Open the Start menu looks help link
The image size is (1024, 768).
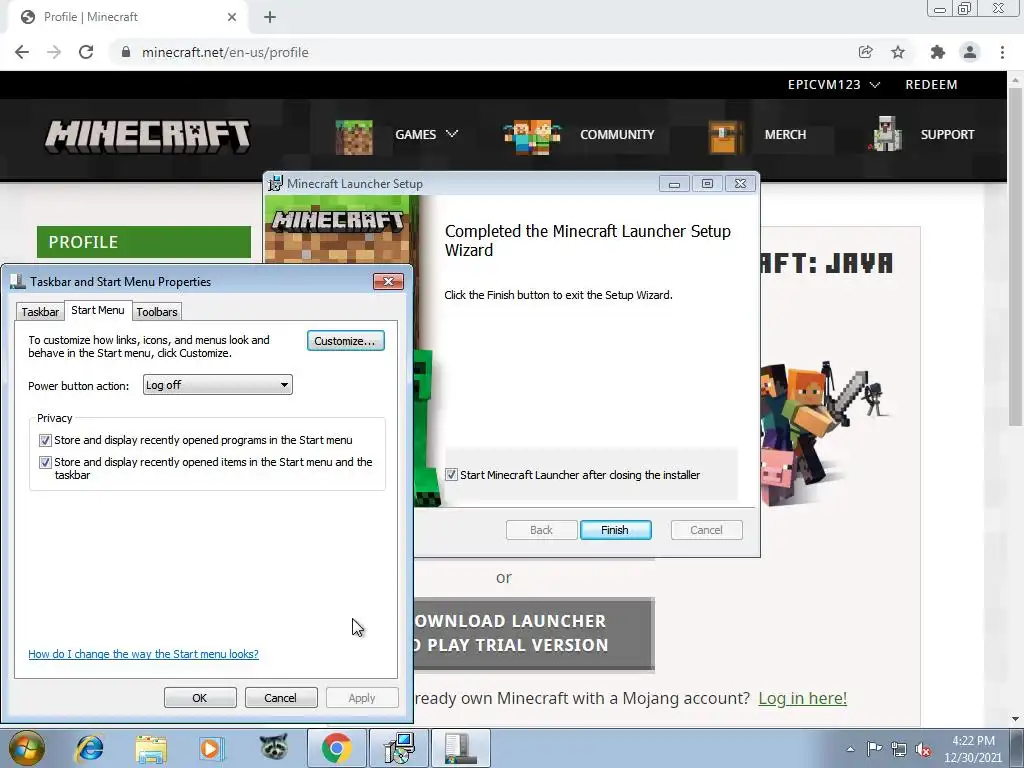144,654
